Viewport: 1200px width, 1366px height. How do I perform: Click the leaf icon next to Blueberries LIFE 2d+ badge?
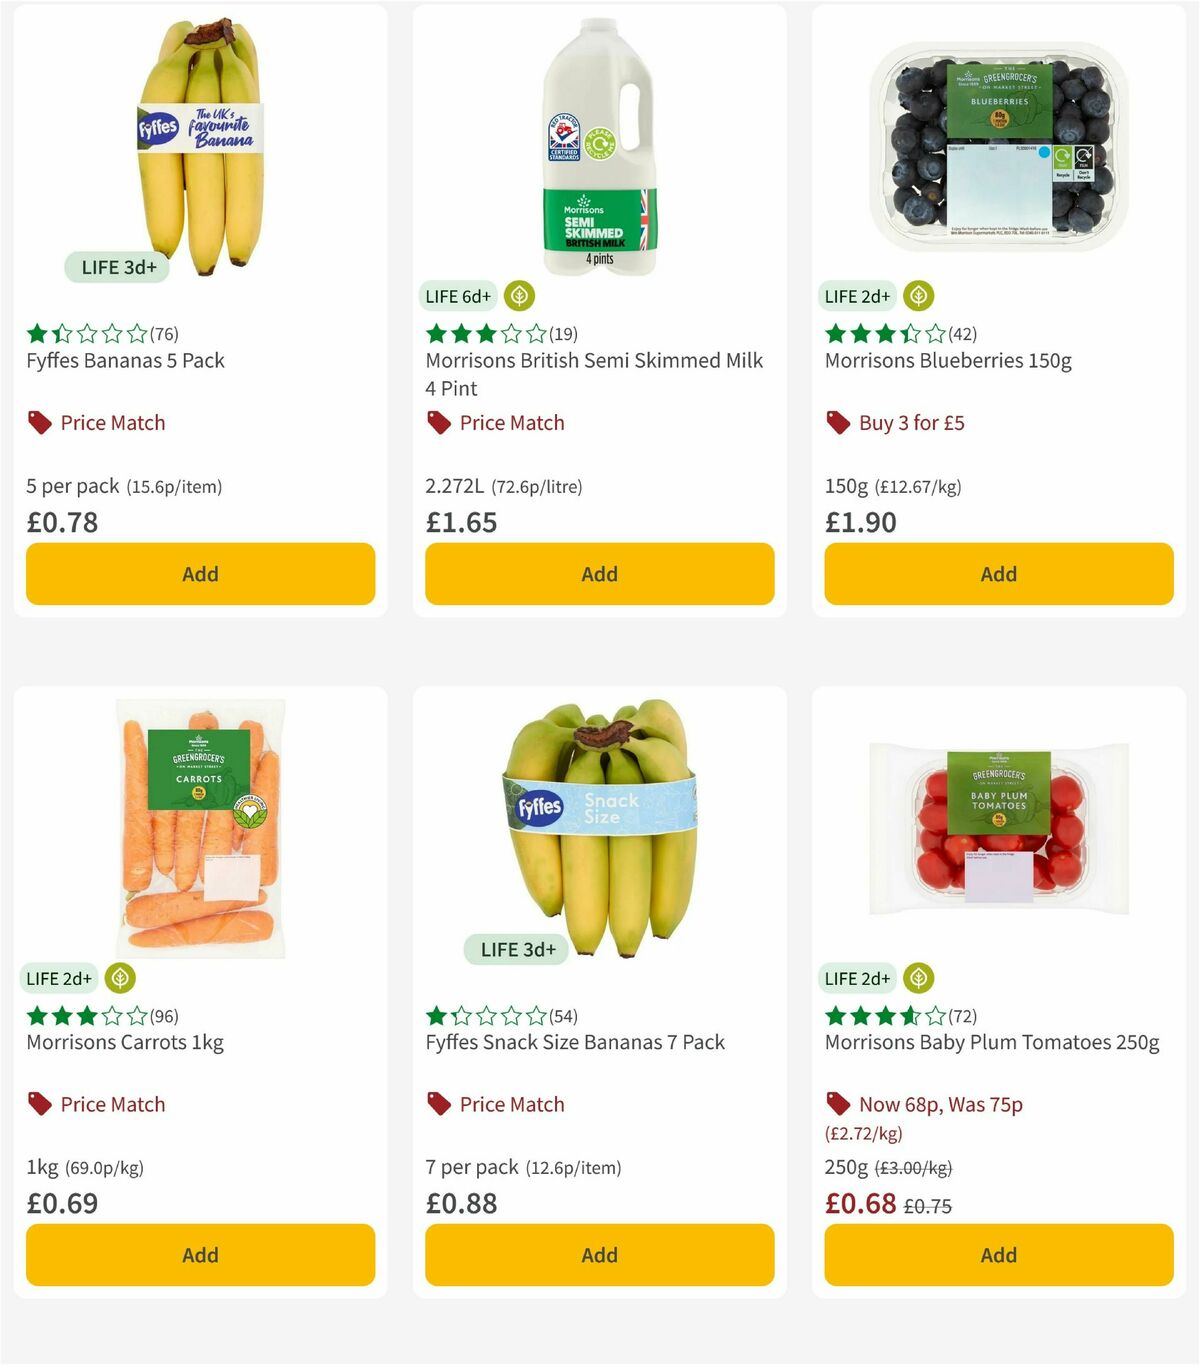[x=919, y=296]
